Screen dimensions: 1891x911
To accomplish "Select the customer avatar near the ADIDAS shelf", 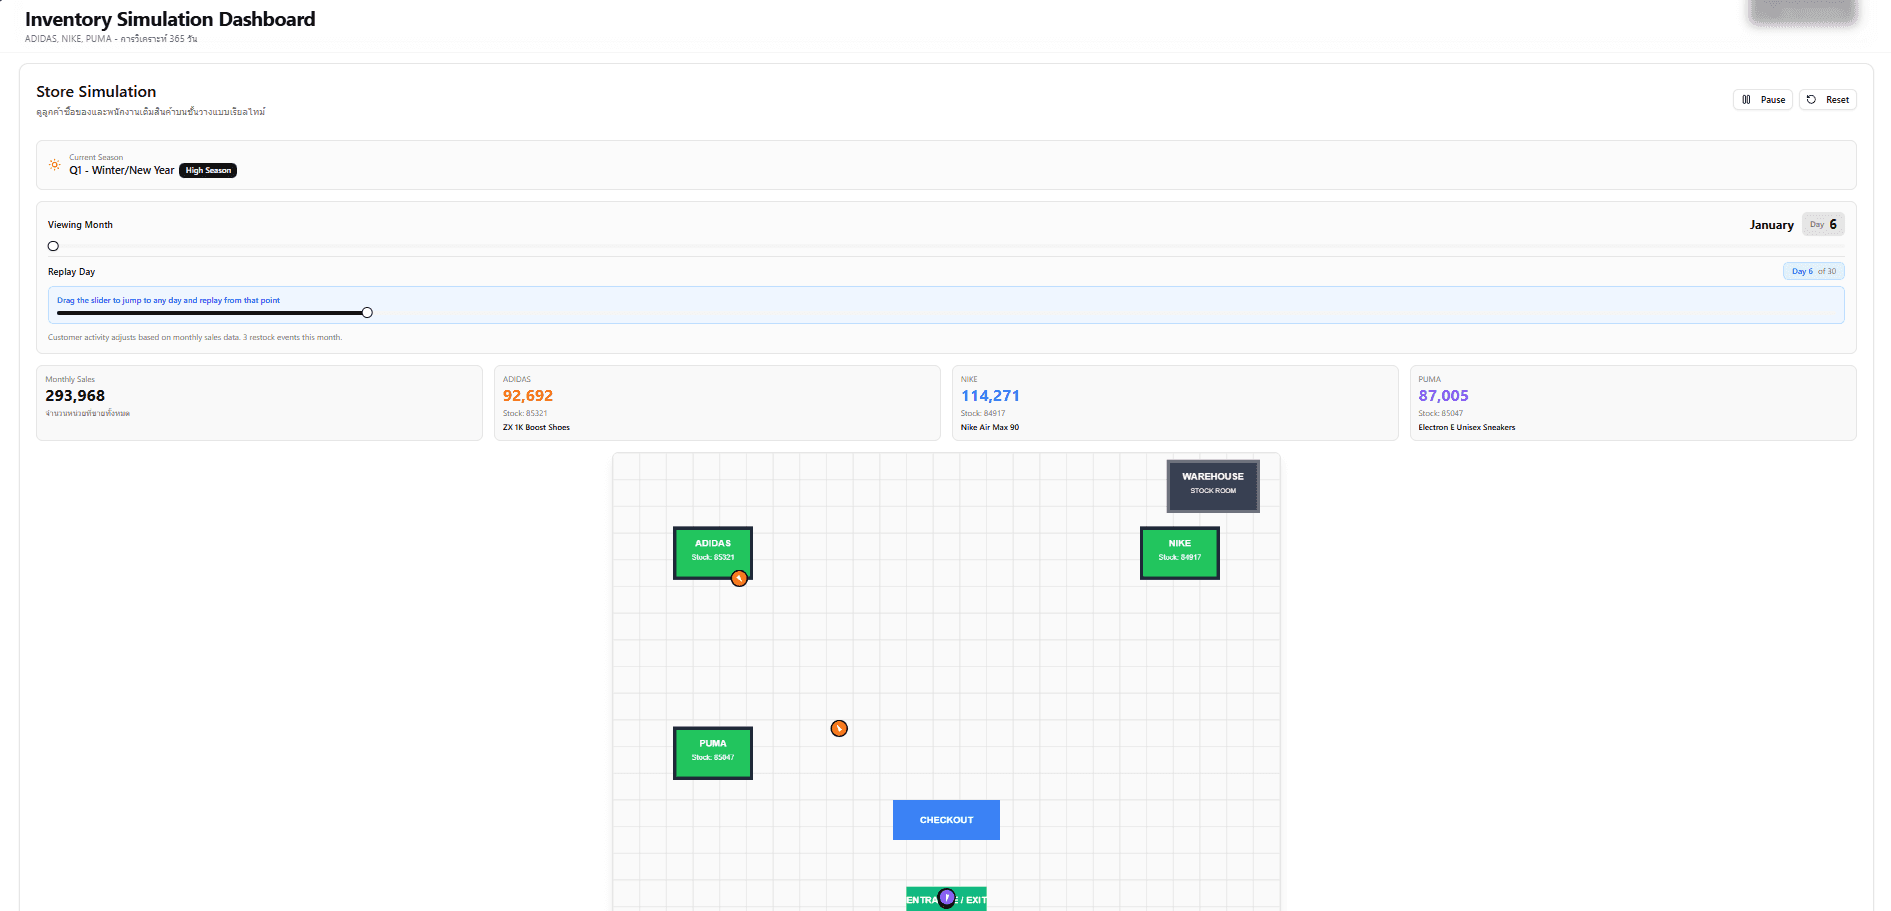I will coord(739,578).
